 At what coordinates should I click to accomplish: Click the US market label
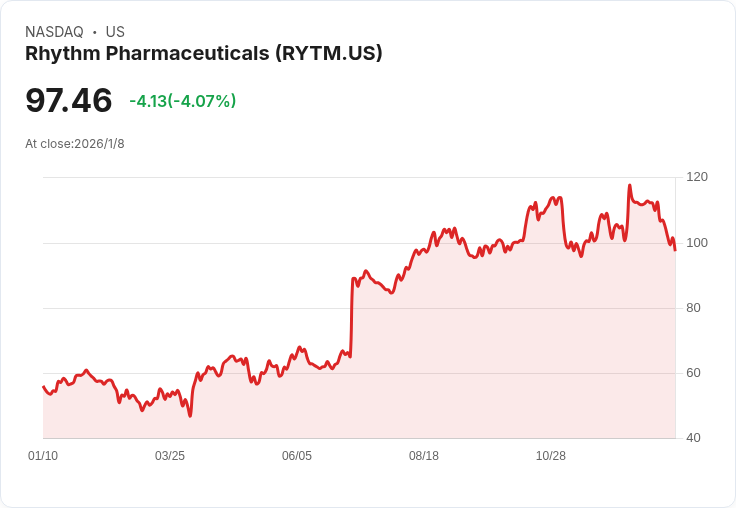tap(114, 32)
